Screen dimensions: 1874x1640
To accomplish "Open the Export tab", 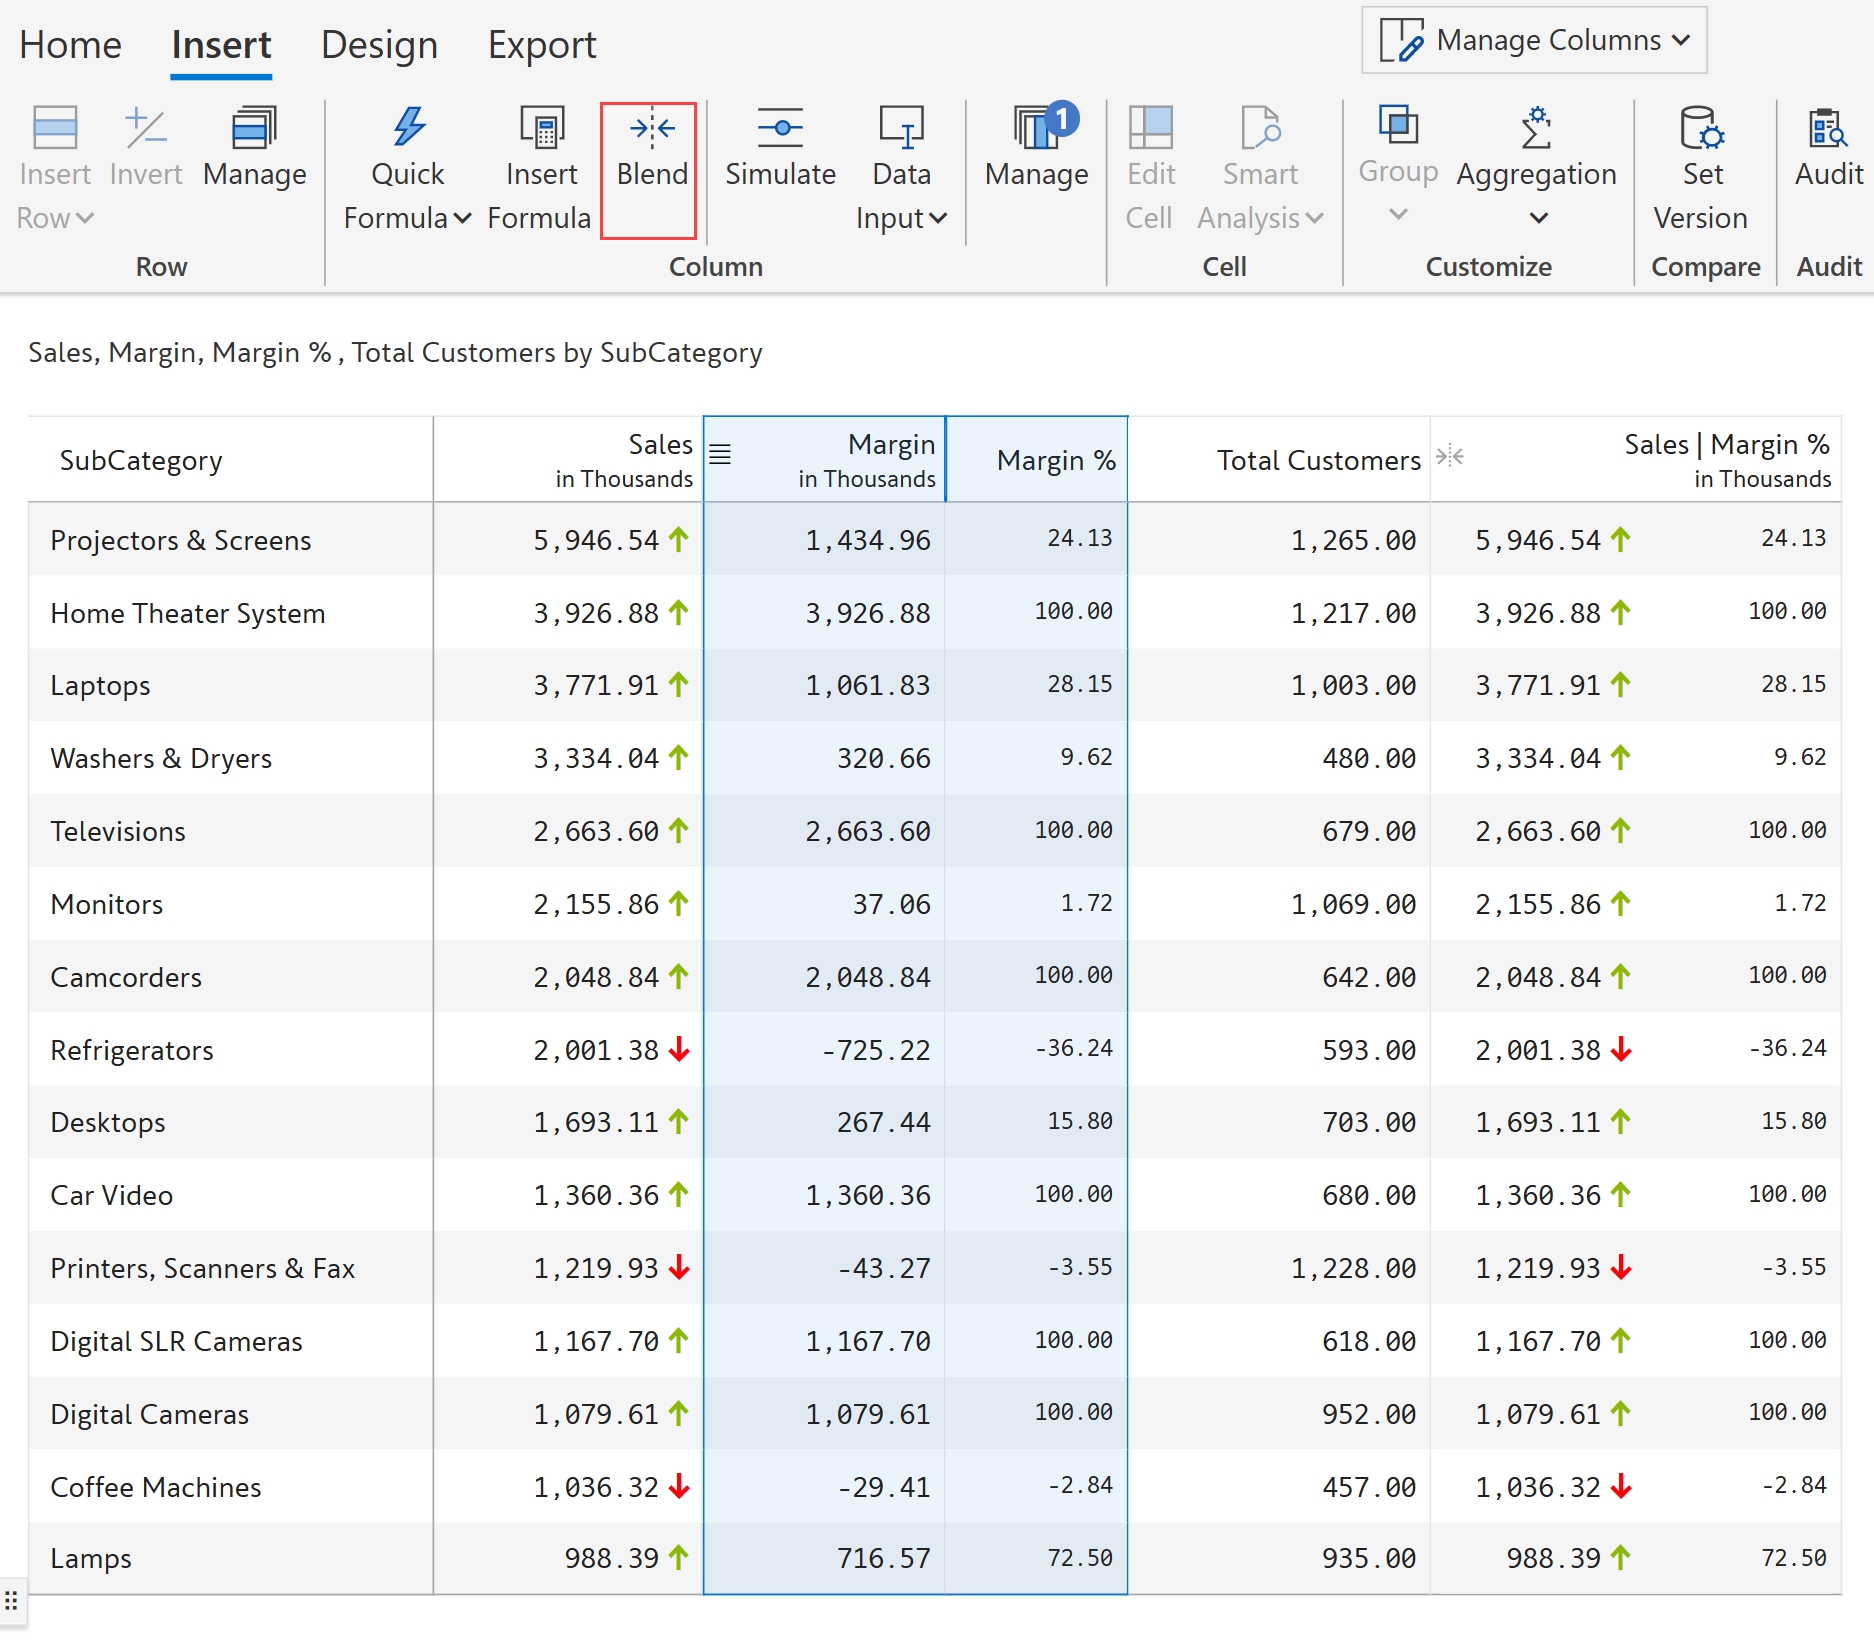I will pyautogui.click(x=542, y=45).
